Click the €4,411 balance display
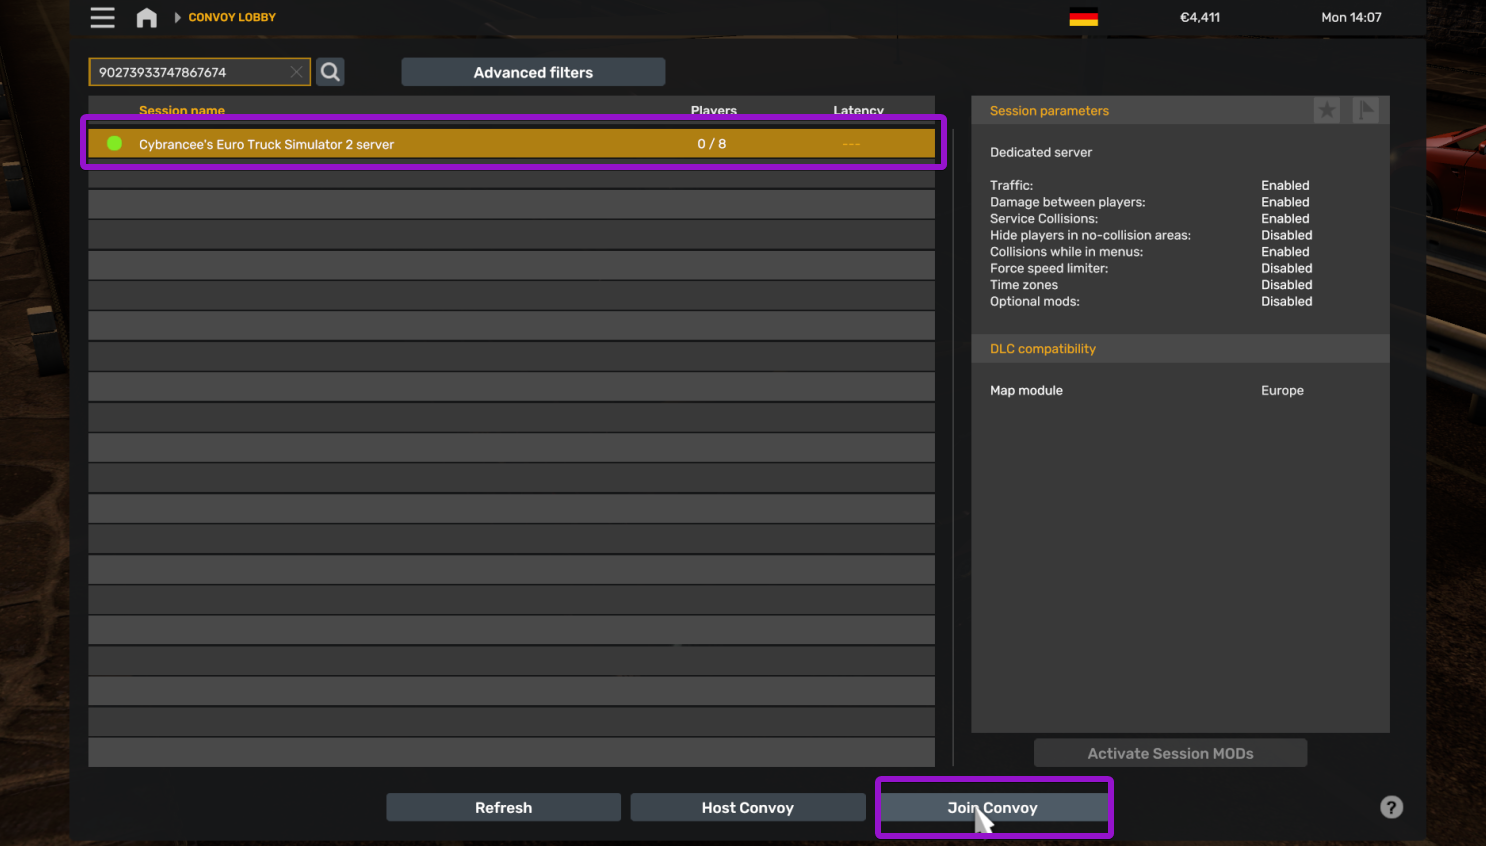1486x846 pixels. (x=1200, y=17)
